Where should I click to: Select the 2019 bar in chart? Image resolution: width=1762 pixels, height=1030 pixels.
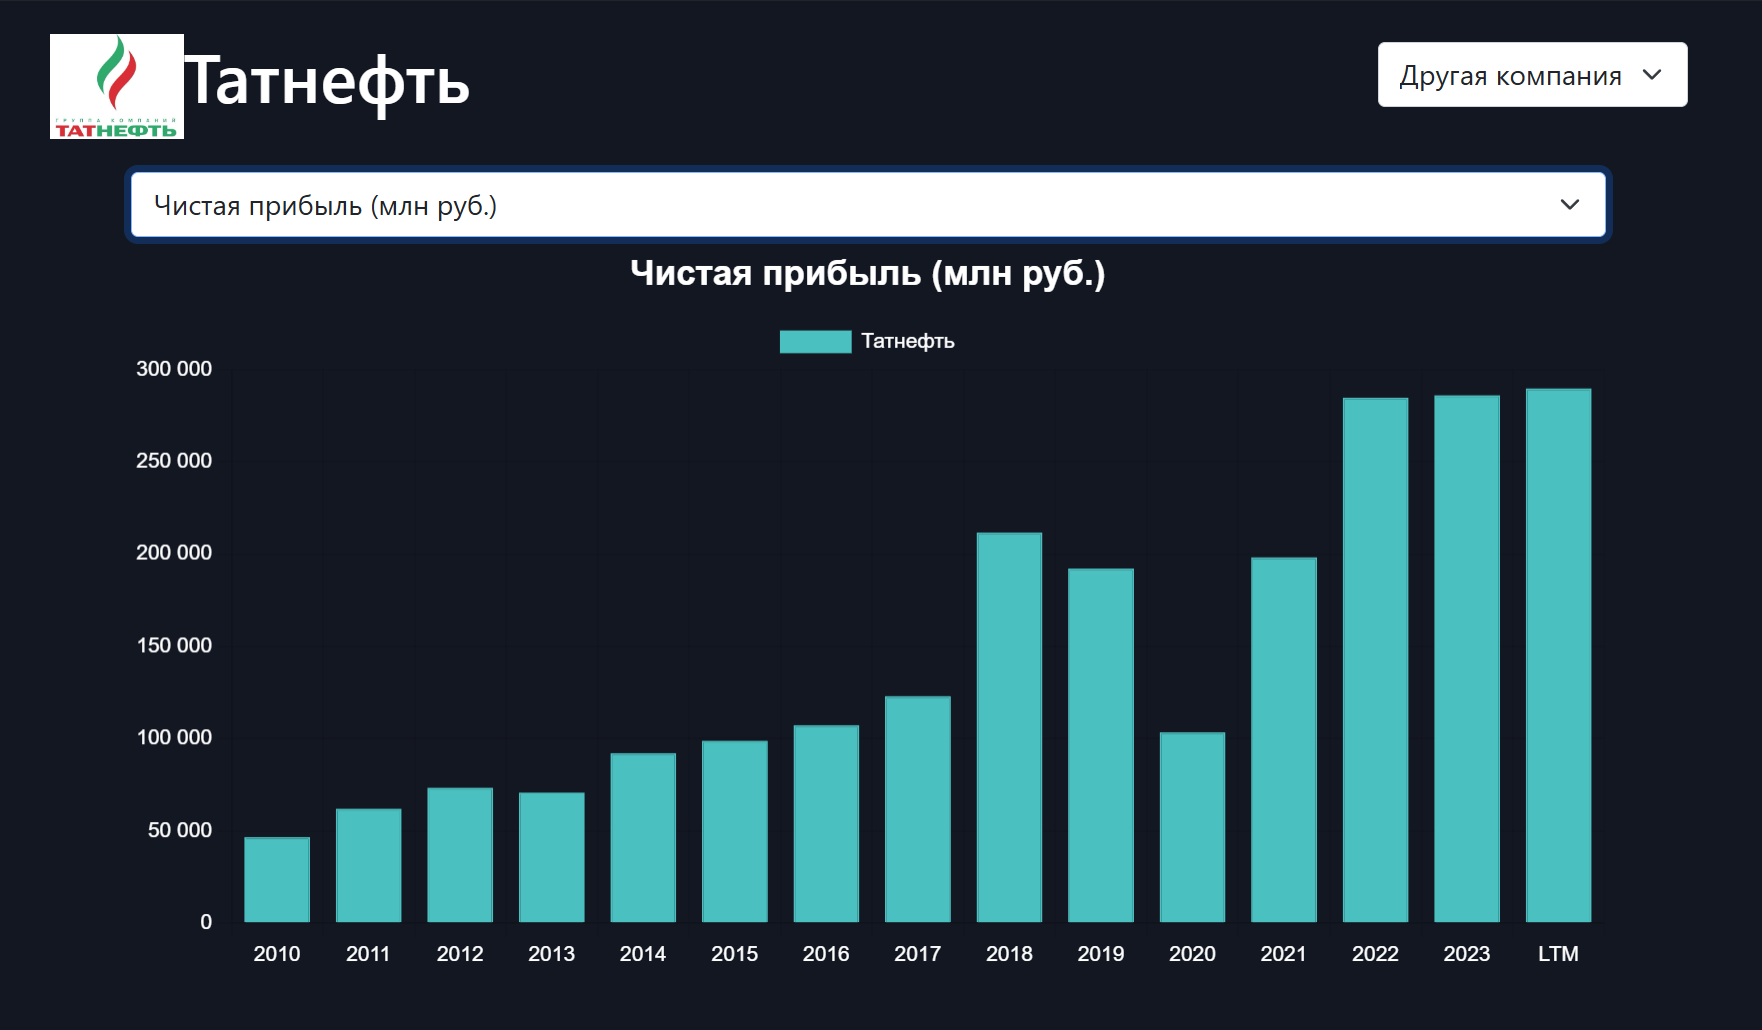[1100, 745]
